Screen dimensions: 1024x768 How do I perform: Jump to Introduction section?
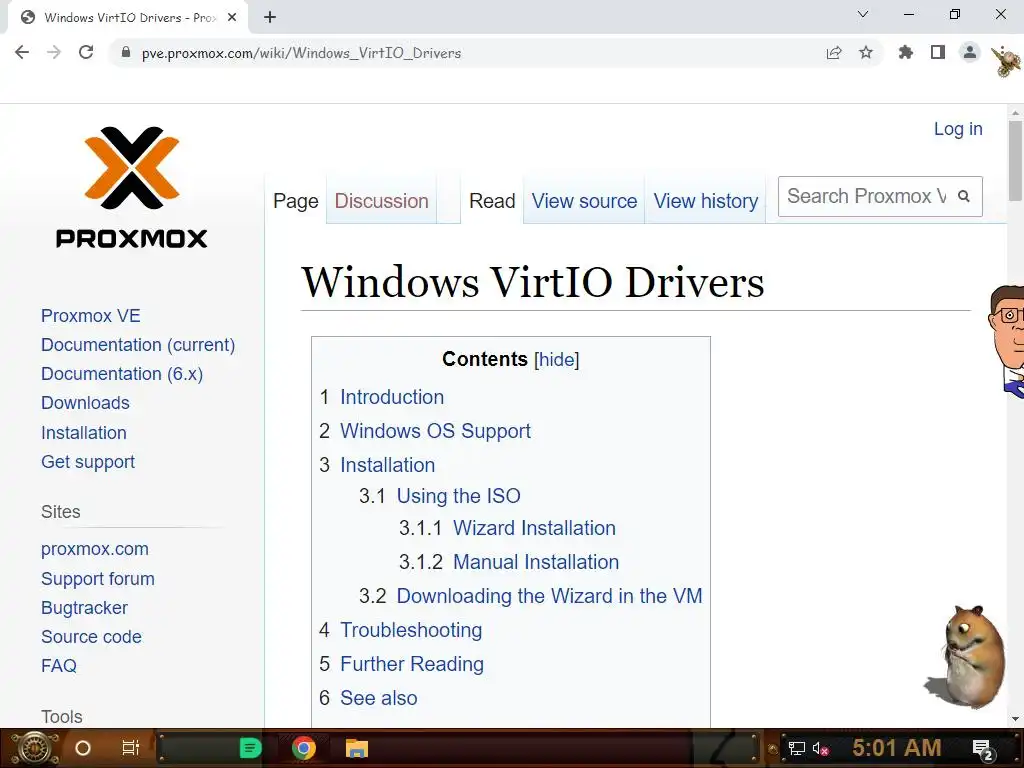[392, 397]
